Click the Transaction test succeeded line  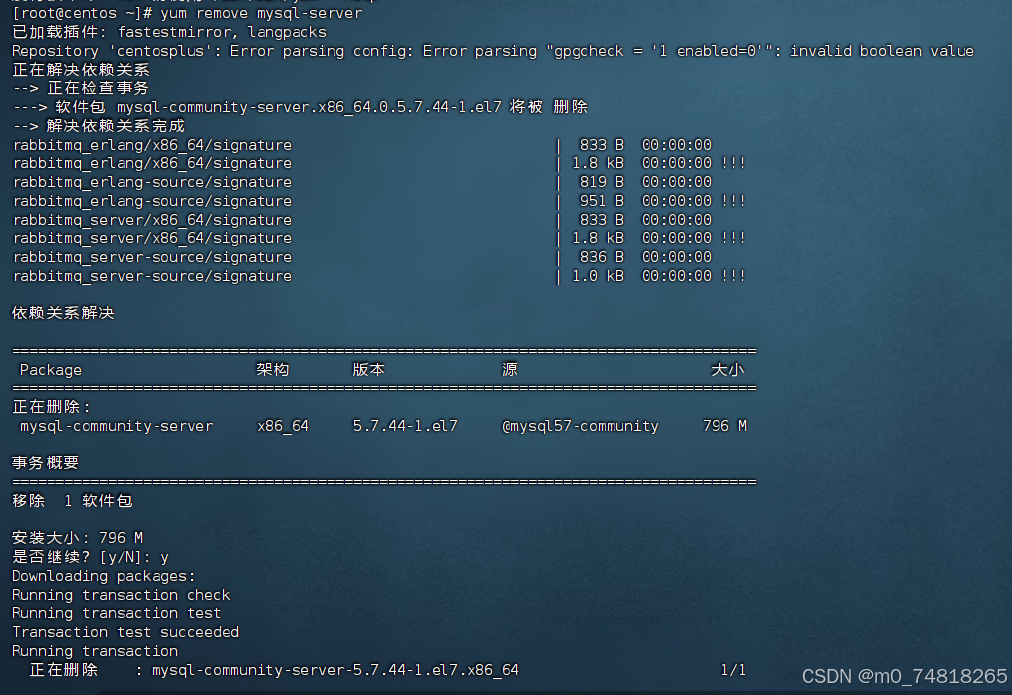click(x=124, y=631)
